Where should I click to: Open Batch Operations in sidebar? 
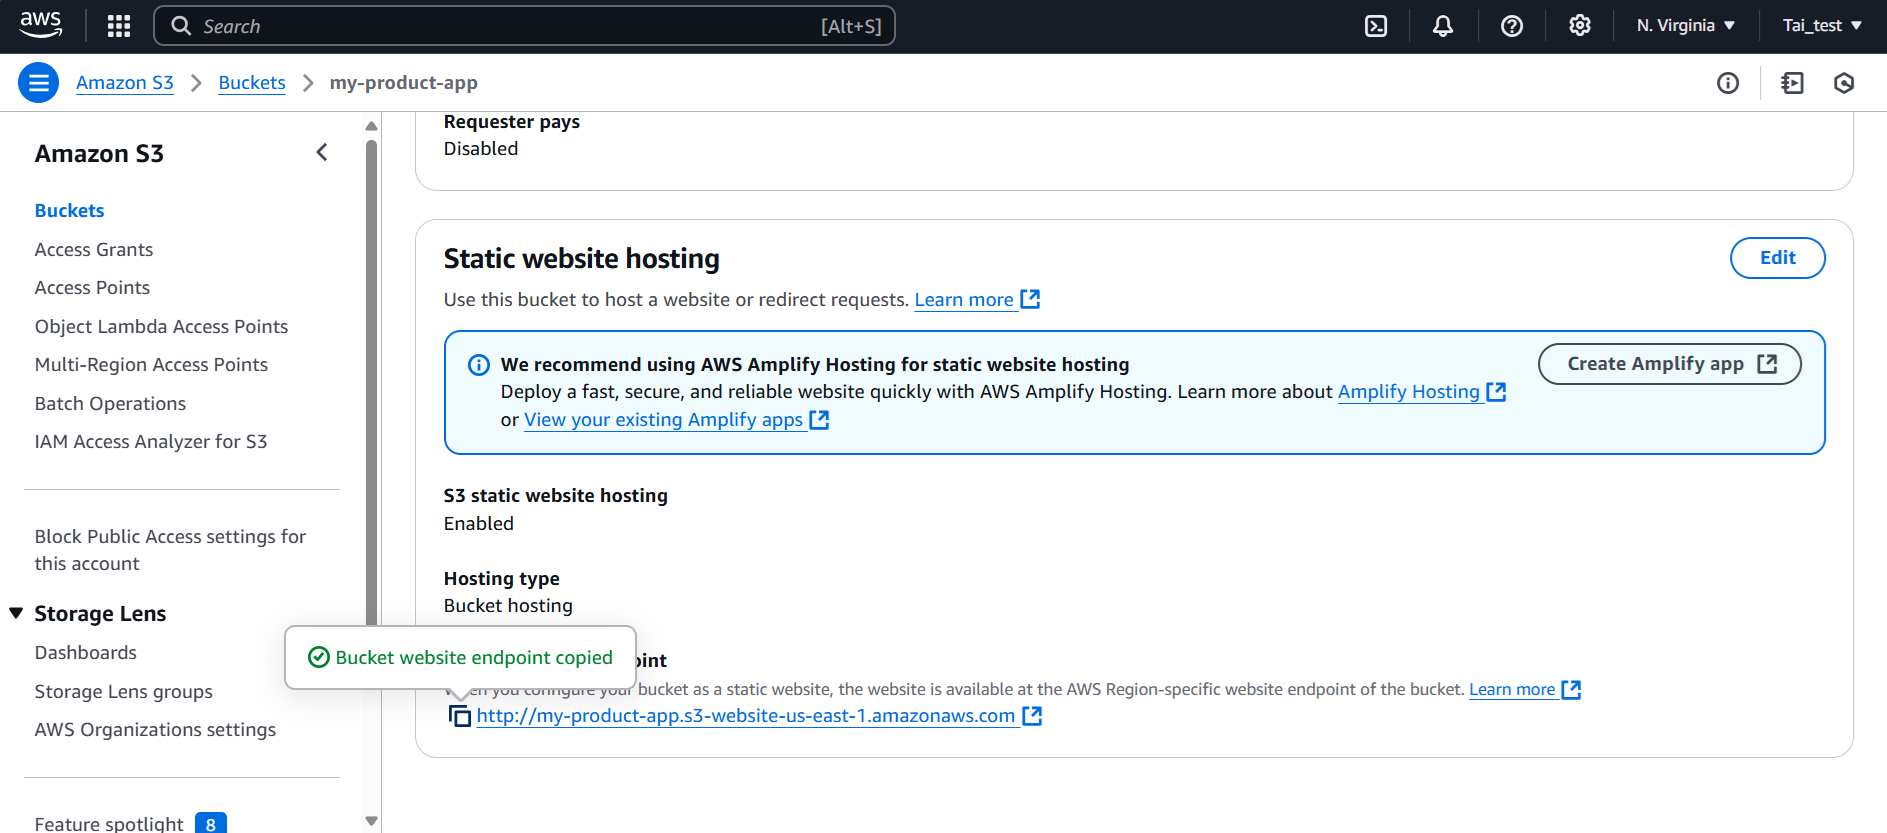click(110, 404)
